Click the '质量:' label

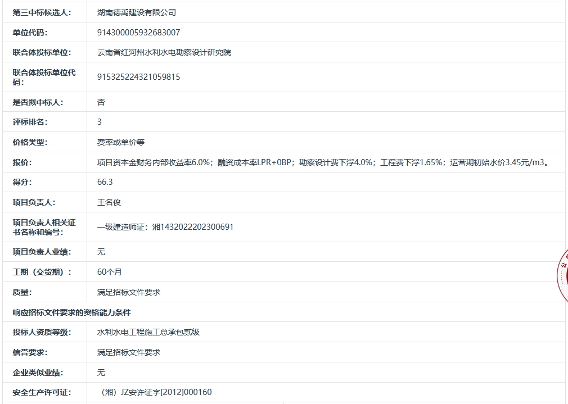22,292
